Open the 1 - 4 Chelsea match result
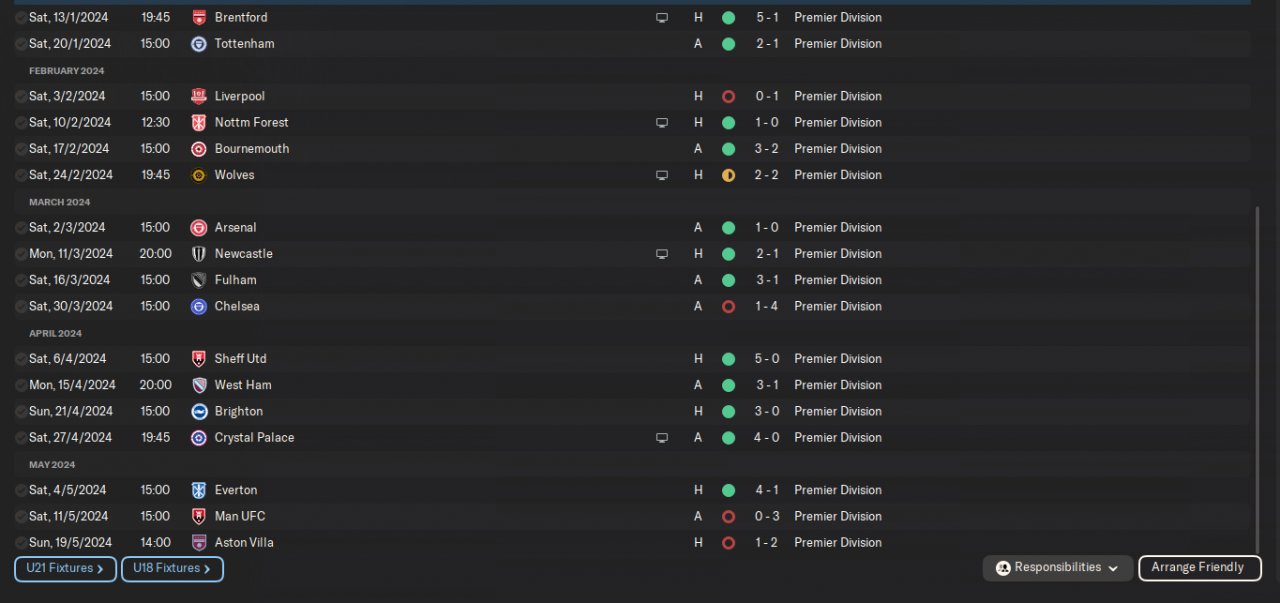The height and width of the screenshot is (603, 1280). click(x=767, y=307)
